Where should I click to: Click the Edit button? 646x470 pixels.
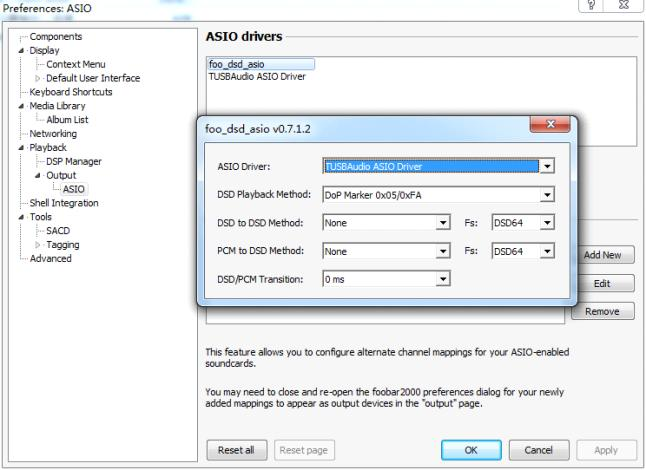tap(603, 284)
